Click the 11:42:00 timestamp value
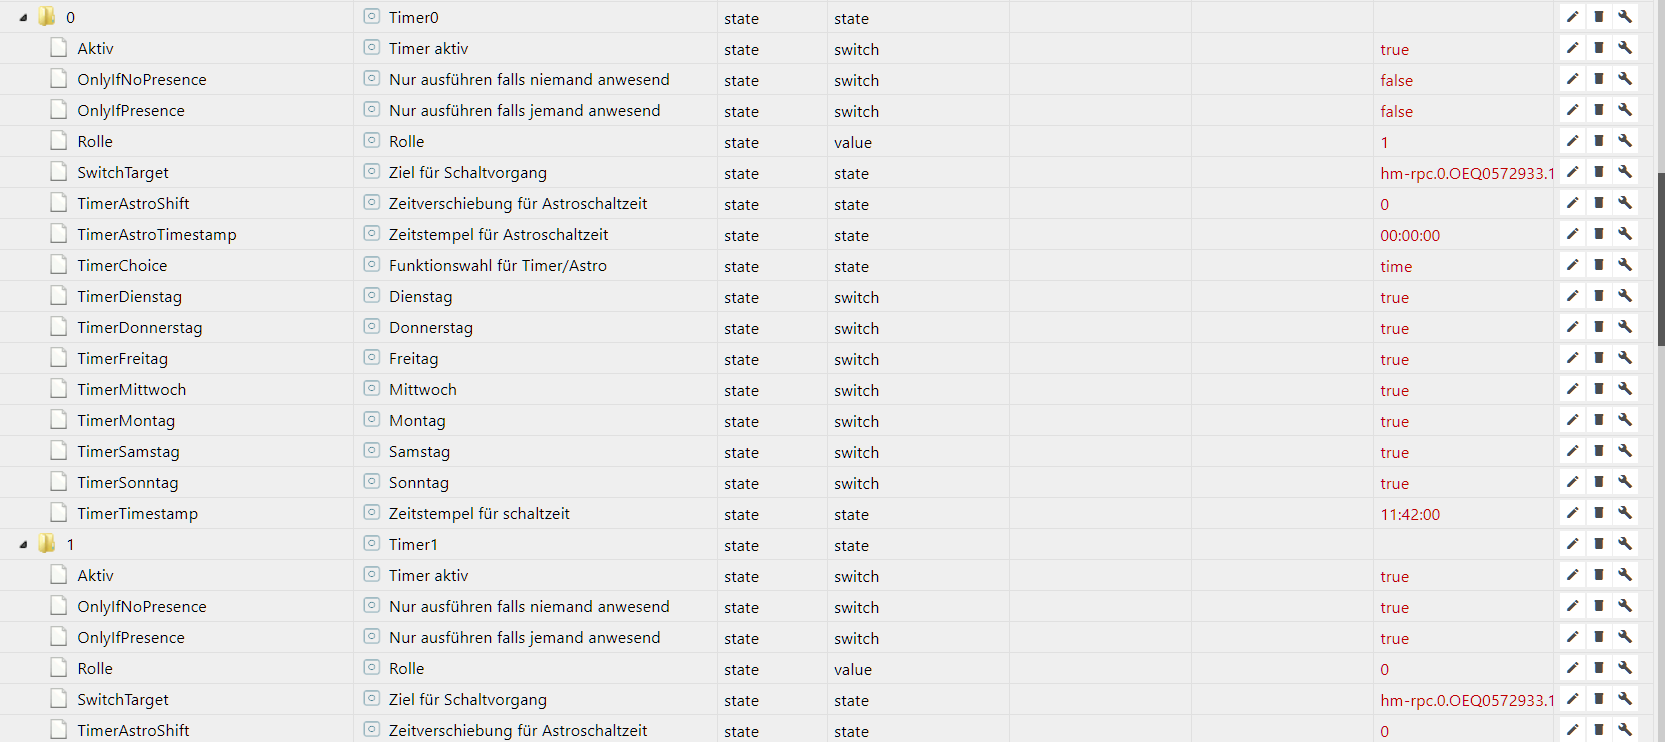This screenshot has width=1665, height=742. [1410, 514]
